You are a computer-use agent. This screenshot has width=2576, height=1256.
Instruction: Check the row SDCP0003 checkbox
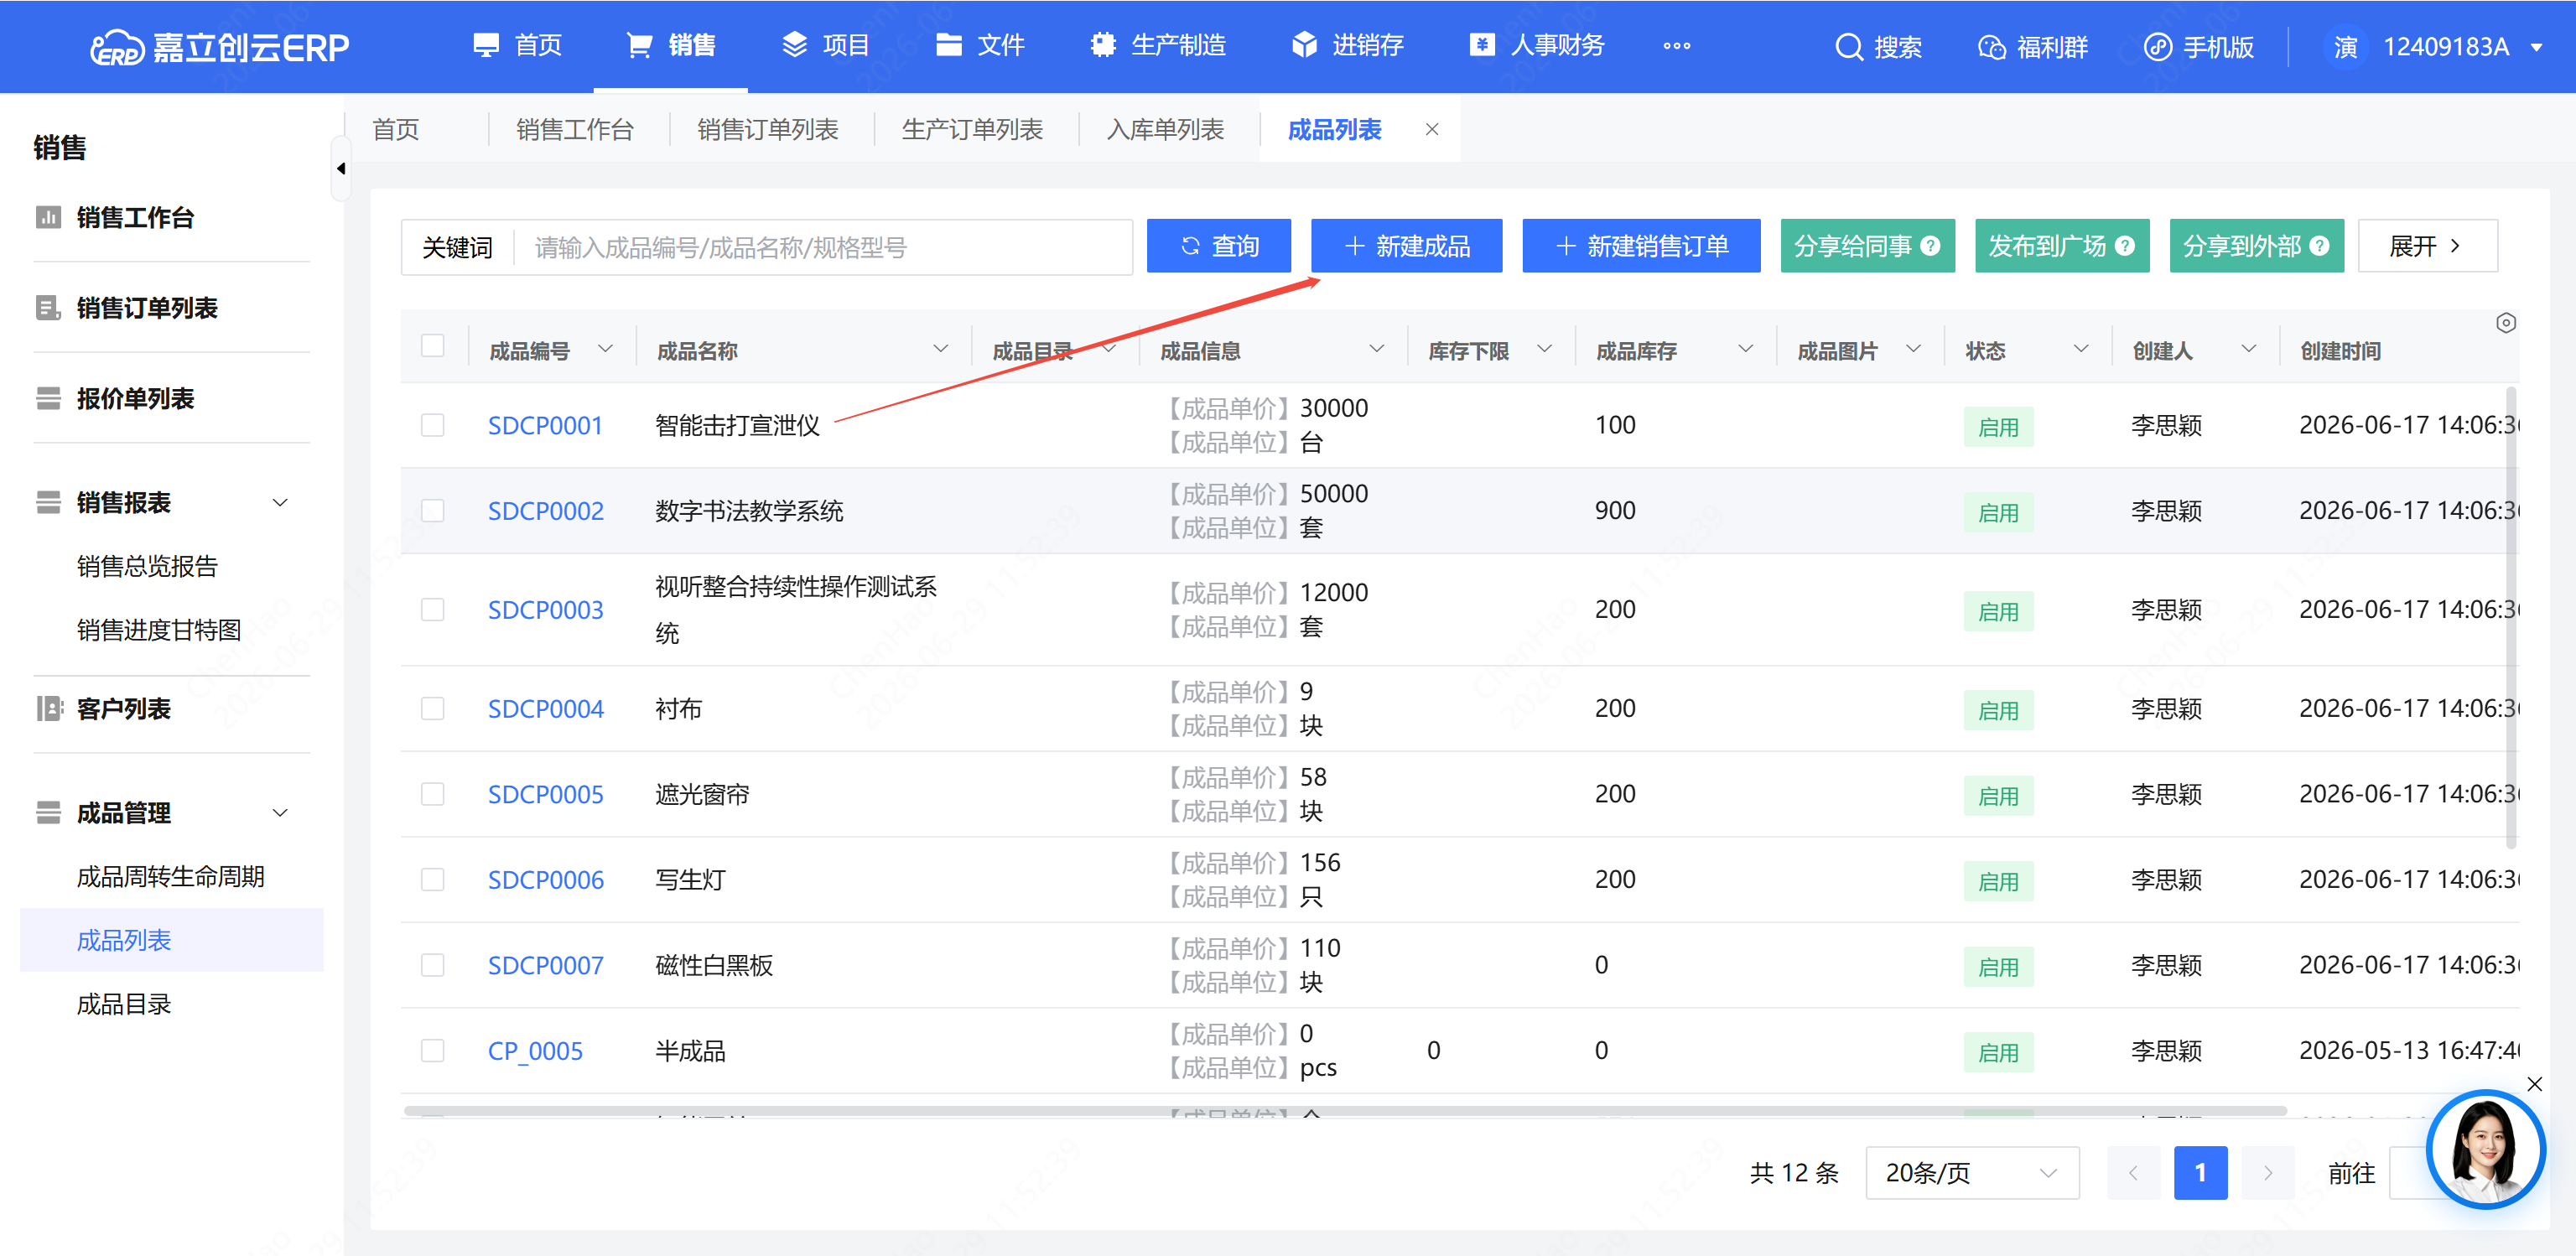tap(432, 610)
